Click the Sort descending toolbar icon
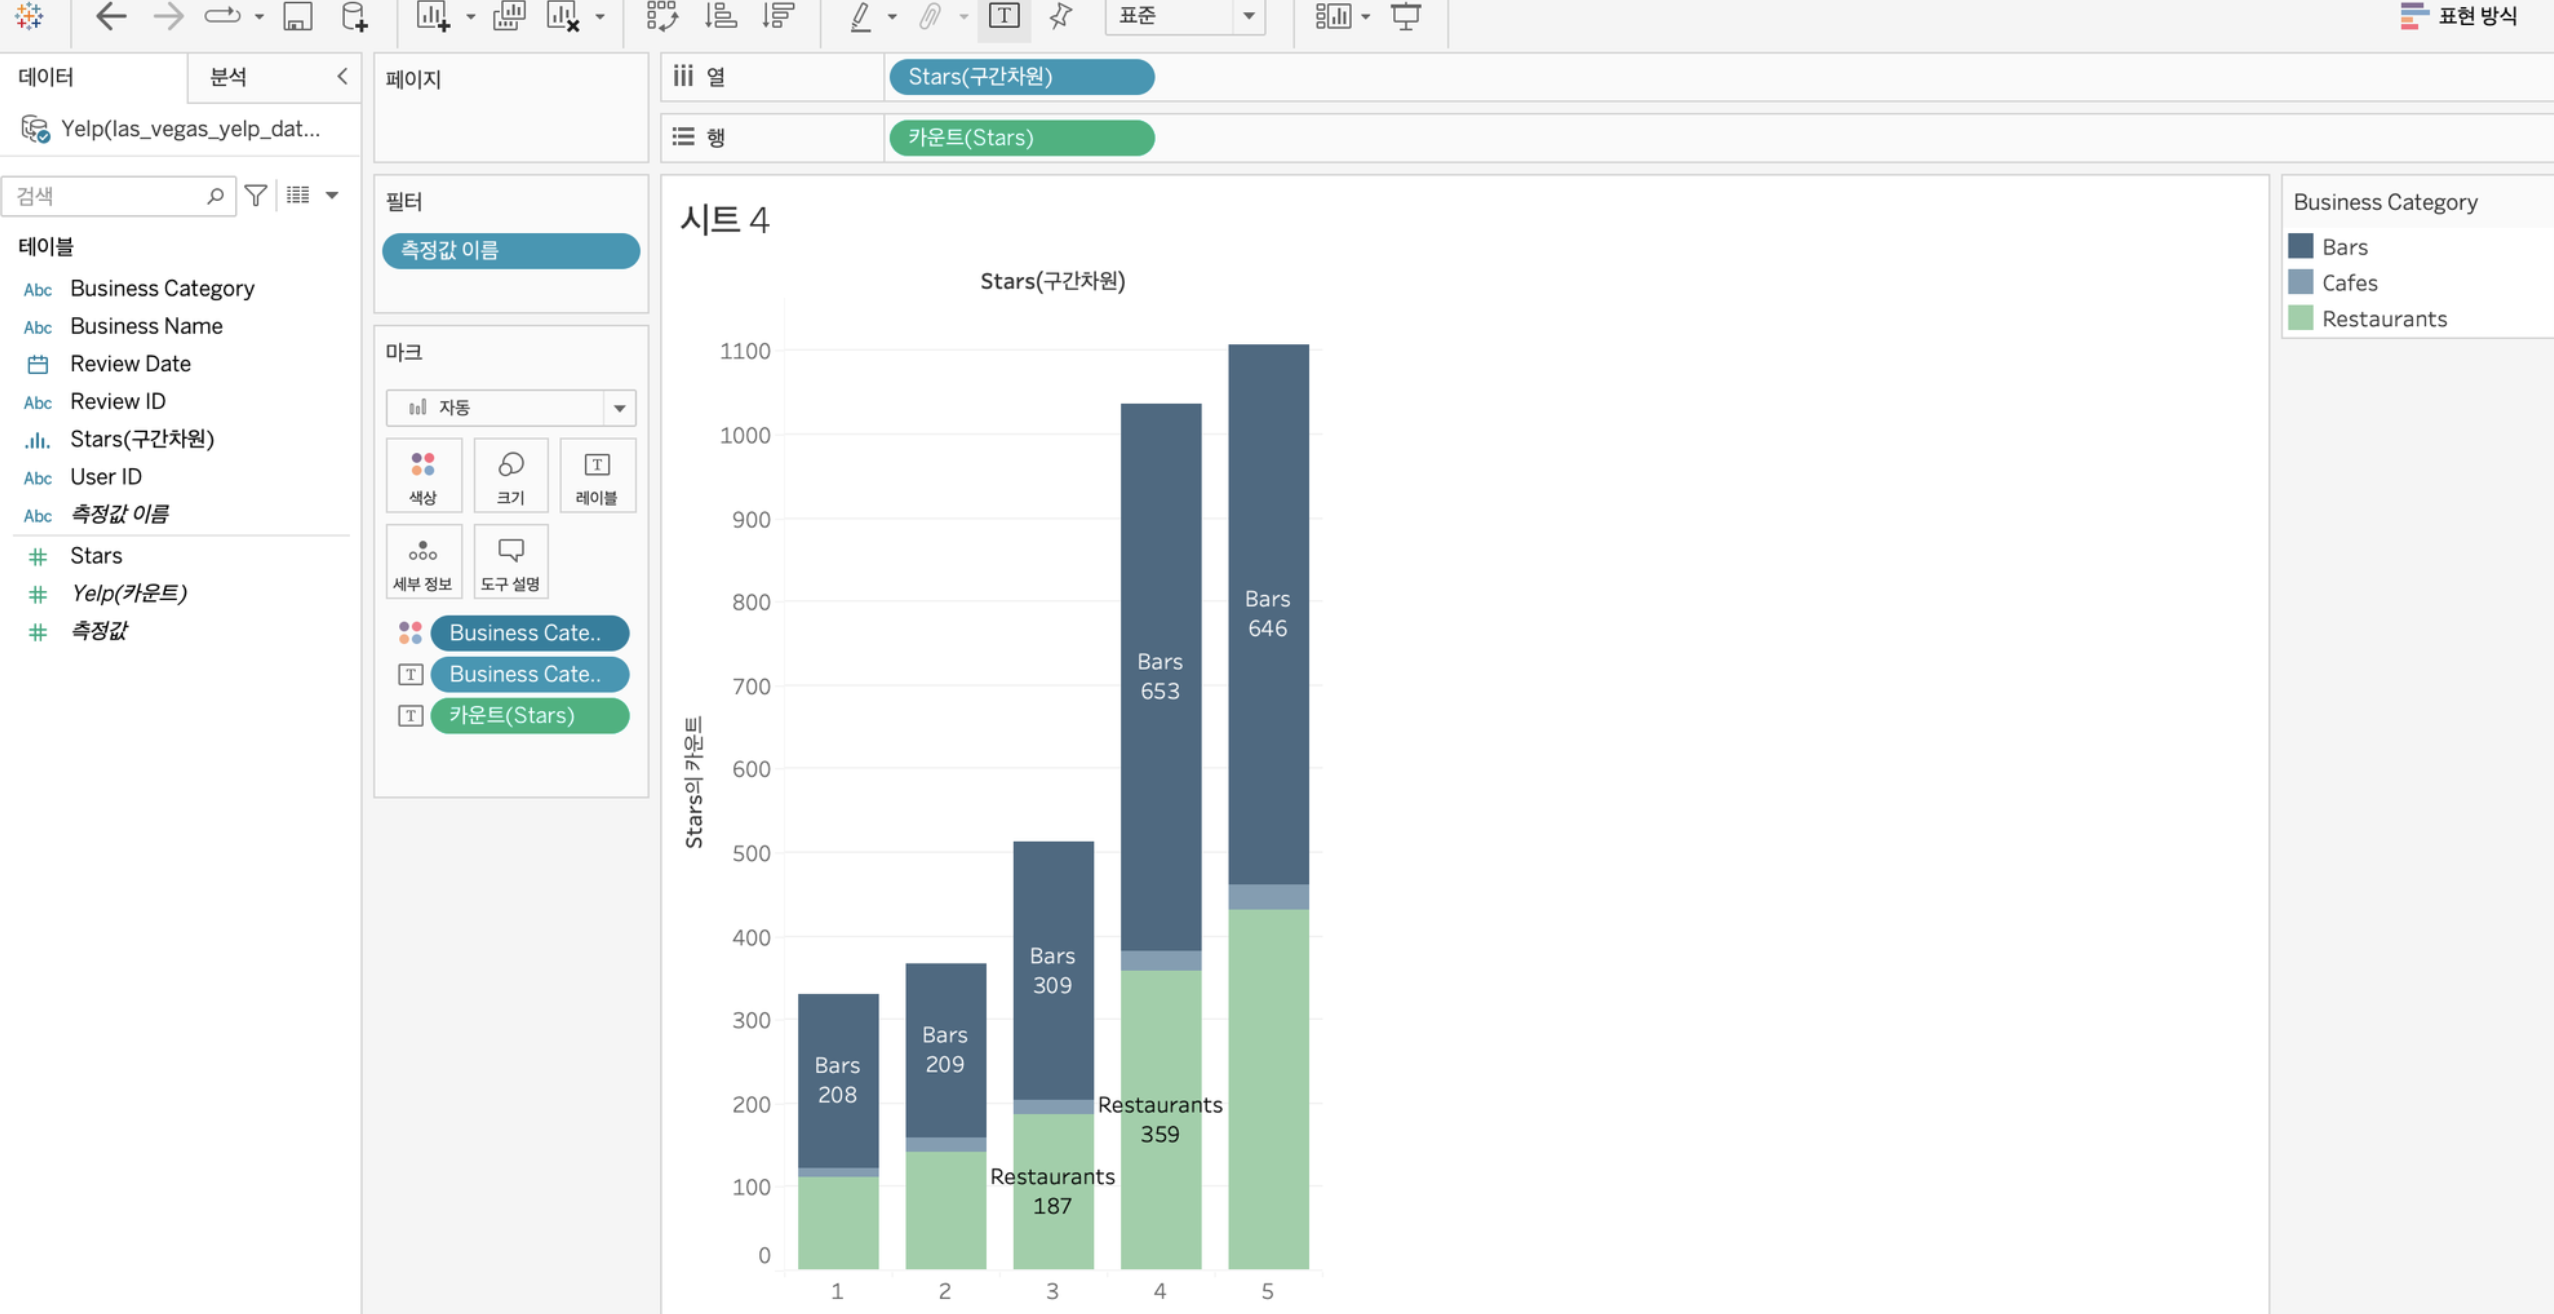 click(777, 16)
